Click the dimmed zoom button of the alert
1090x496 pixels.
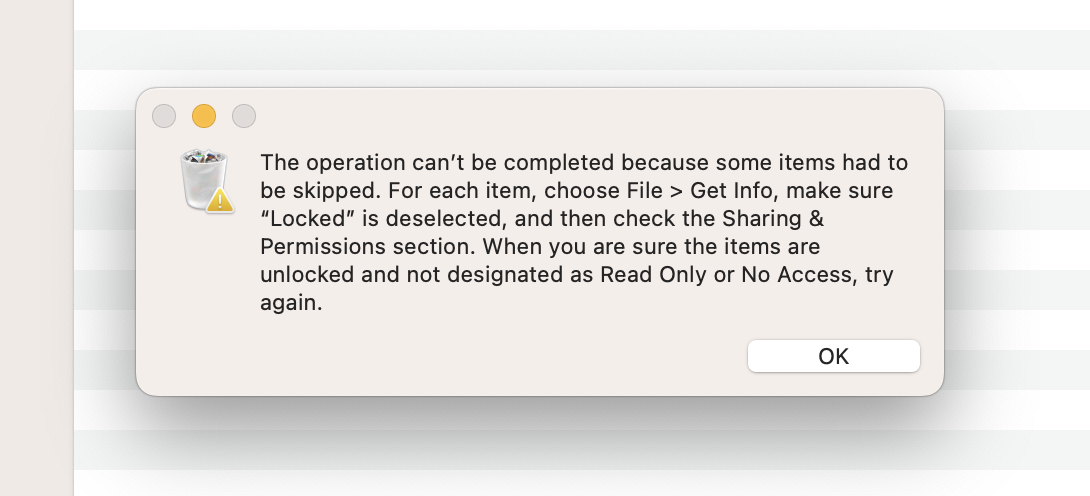[244, 116]
